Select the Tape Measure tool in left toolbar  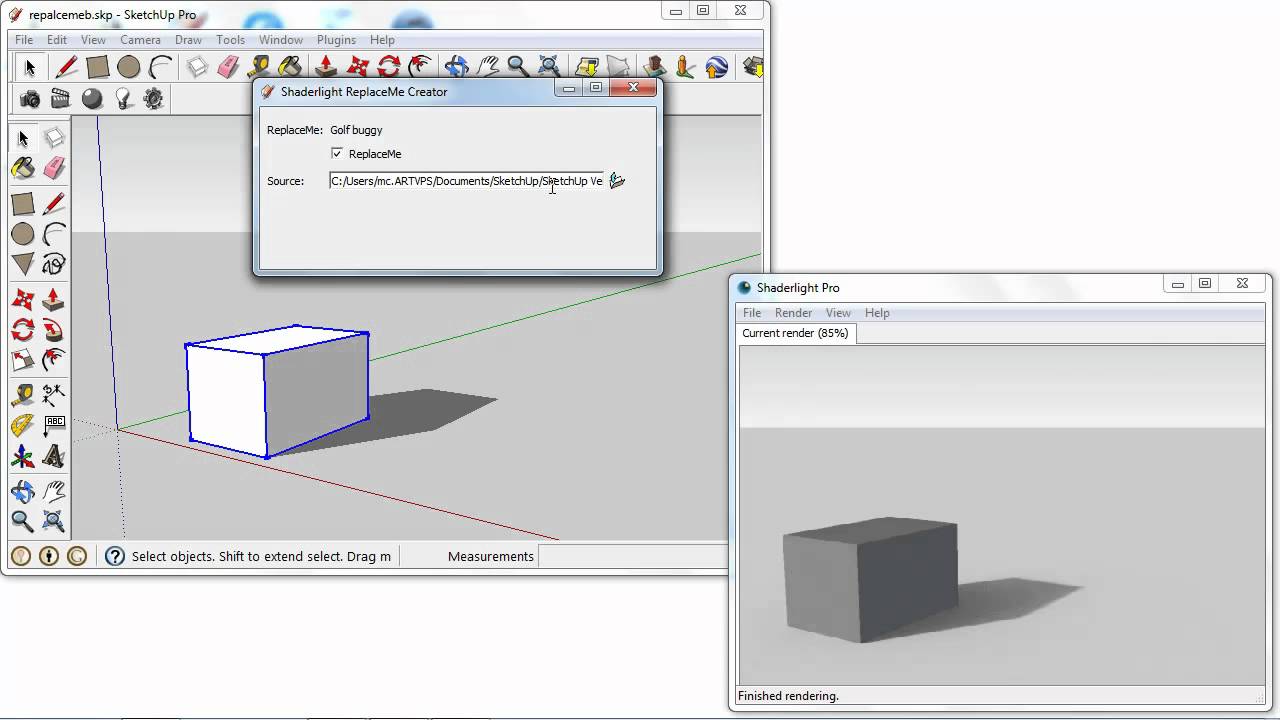coord(23,395)
